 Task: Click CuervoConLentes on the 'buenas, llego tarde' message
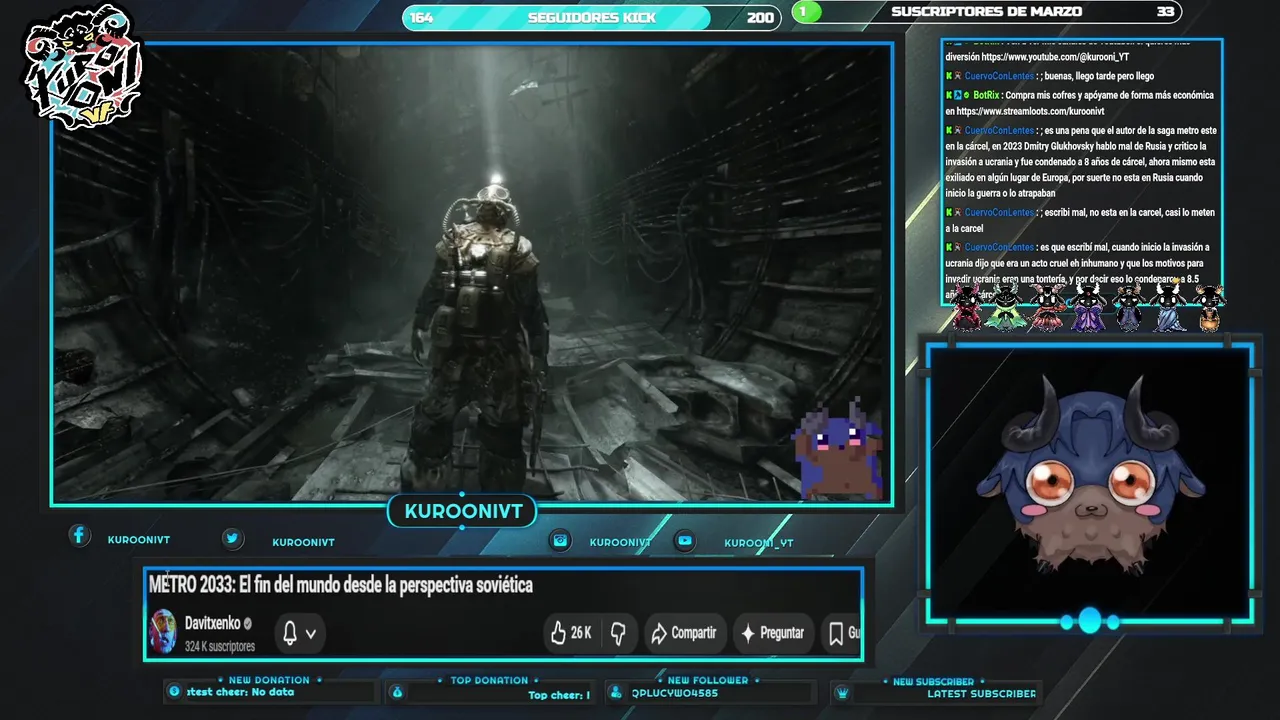click(x=999, y=76)
